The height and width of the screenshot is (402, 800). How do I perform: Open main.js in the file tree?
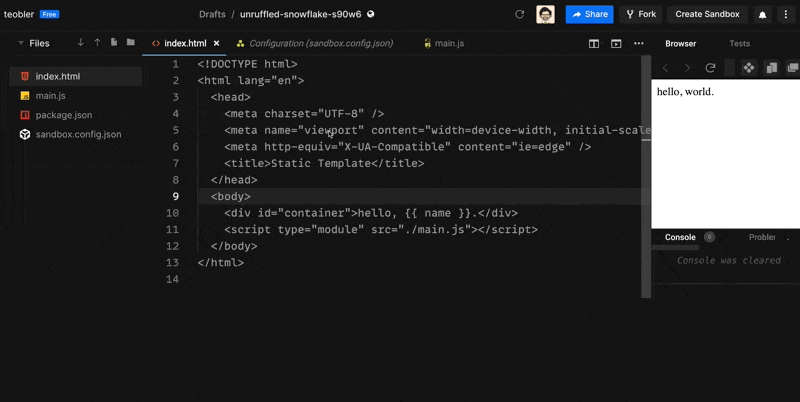pos(51,96)
